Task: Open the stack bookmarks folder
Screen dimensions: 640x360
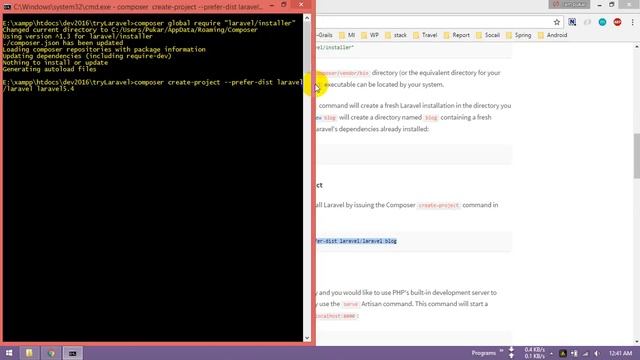Action: tap(396, 35)
